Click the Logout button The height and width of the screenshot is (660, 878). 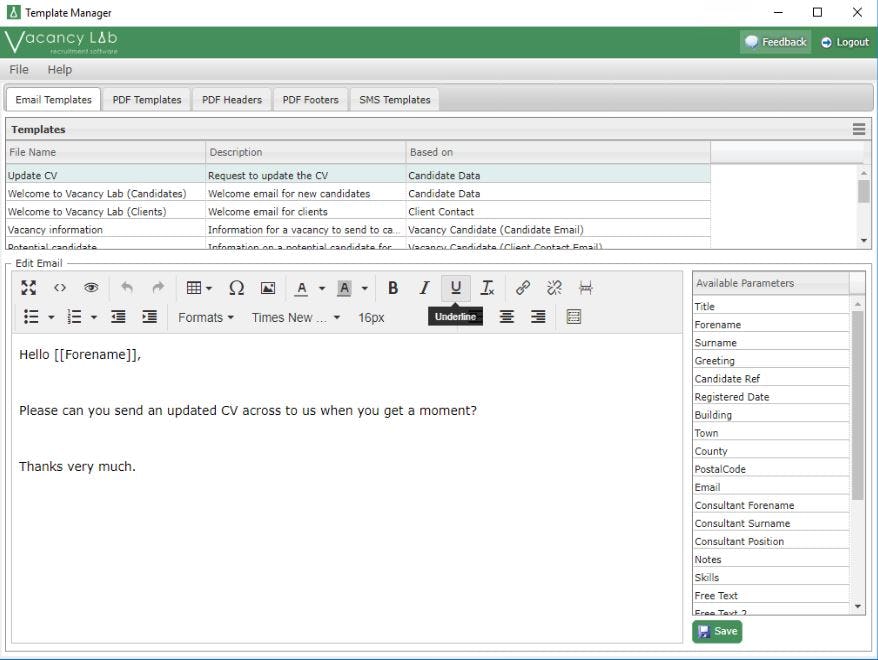click(845, 41)
